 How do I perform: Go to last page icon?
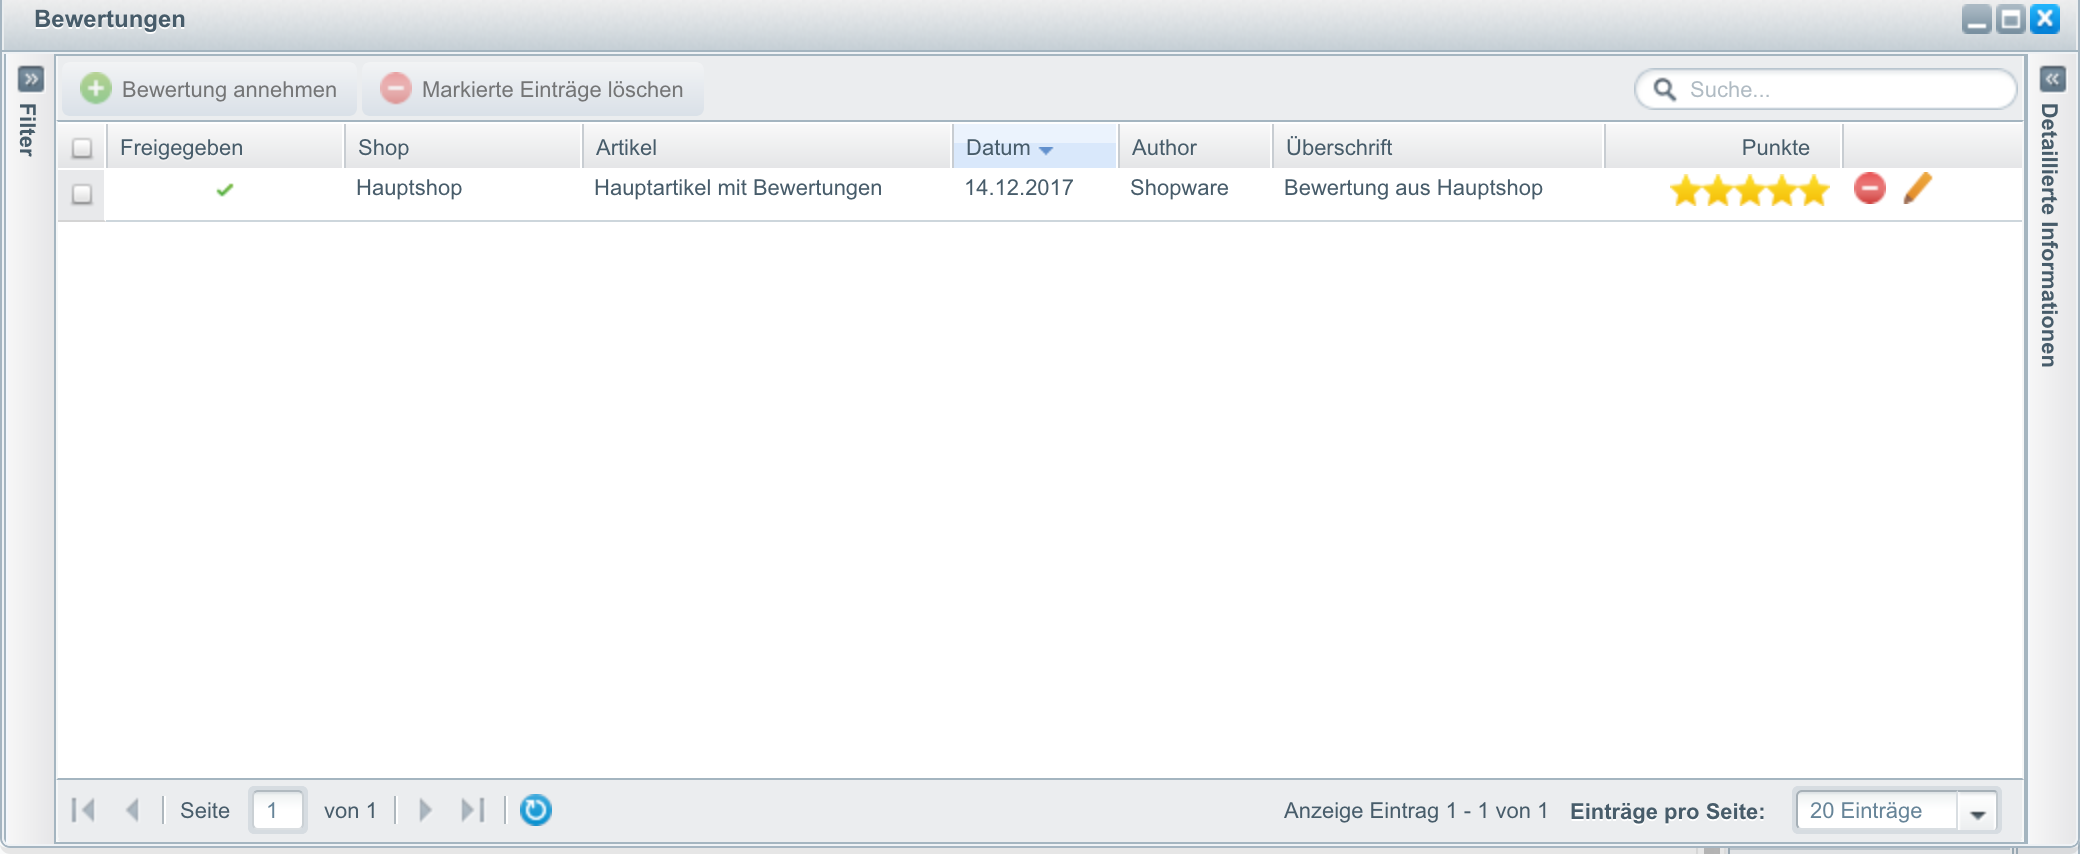[x=473, y=809]
